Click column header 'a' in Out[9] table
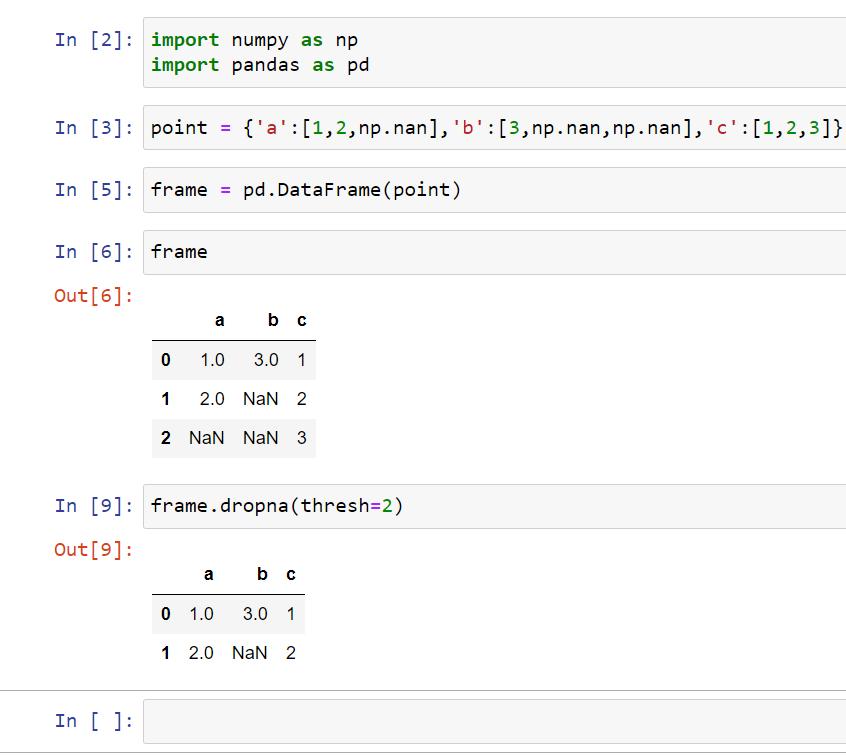846x755 pixels. 208,575
